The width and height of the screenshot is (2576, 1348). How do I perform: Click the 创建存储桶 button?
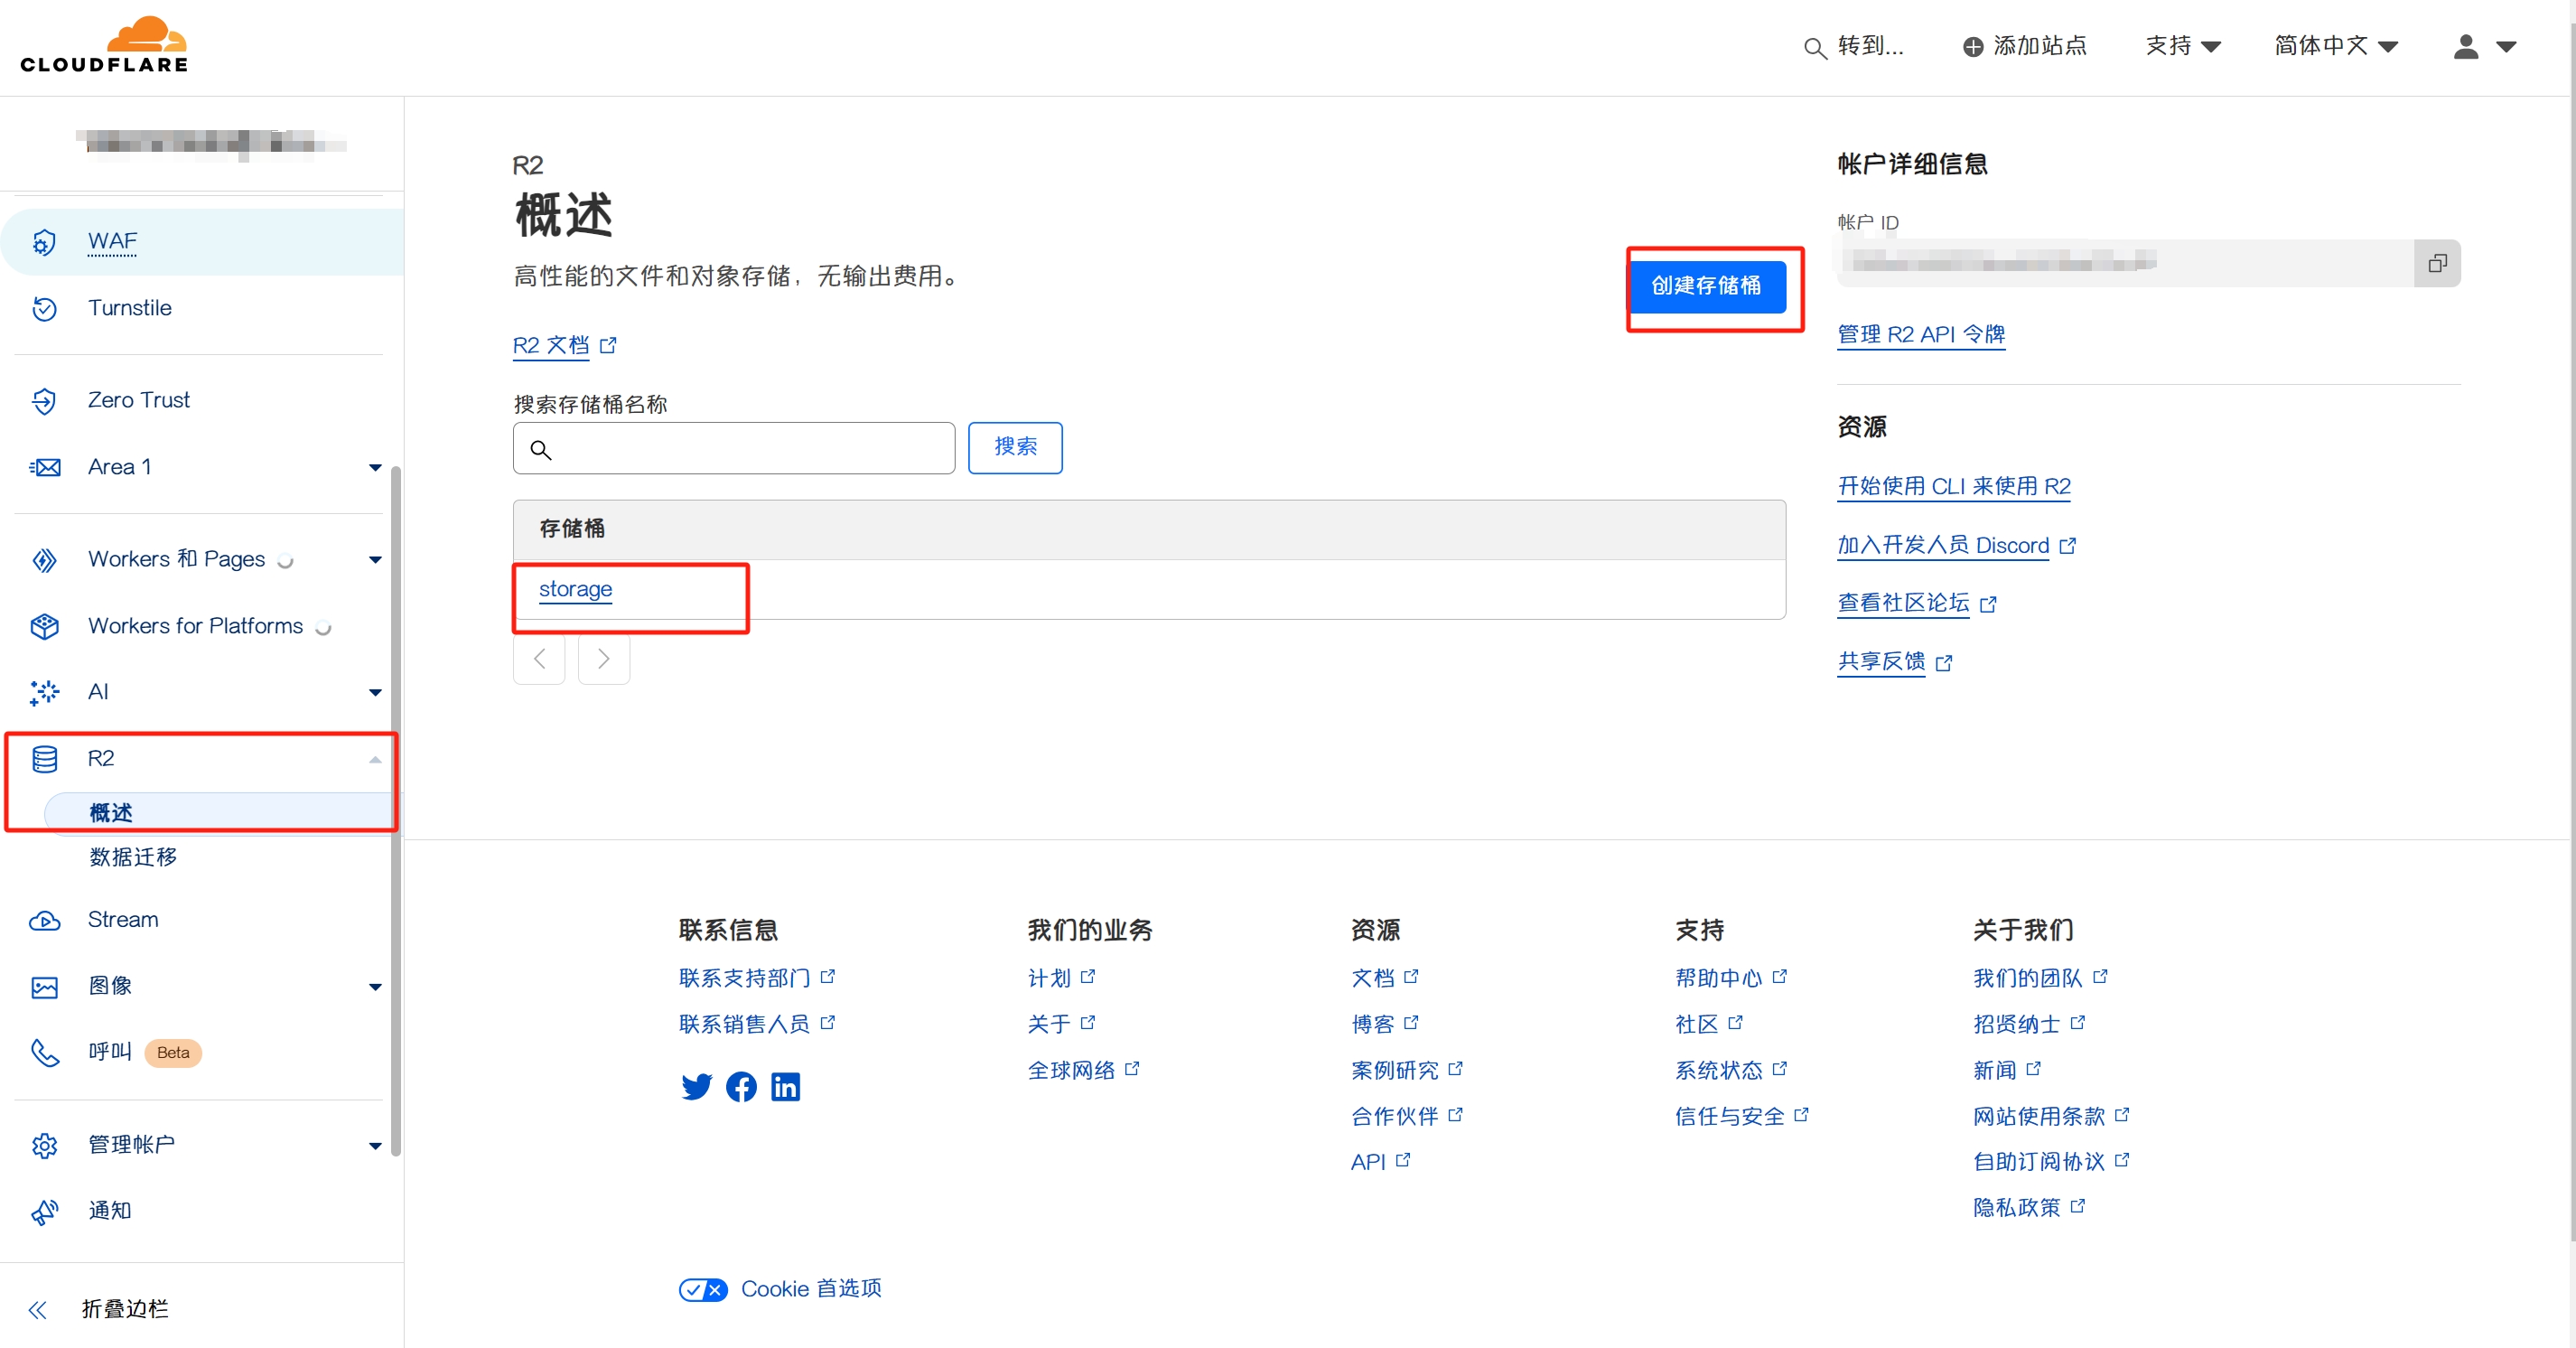tap(1706, 286)
